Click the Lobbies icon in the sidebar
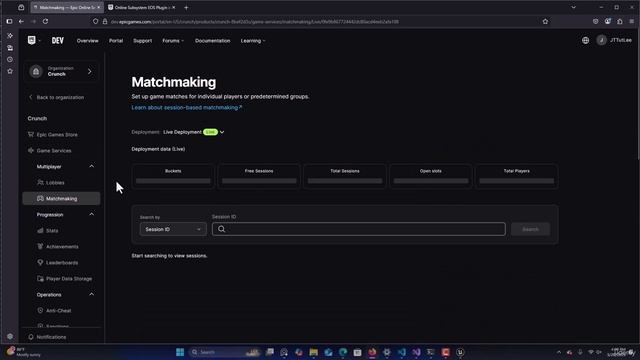Screen dimensions: 640x360 point(40,182)
